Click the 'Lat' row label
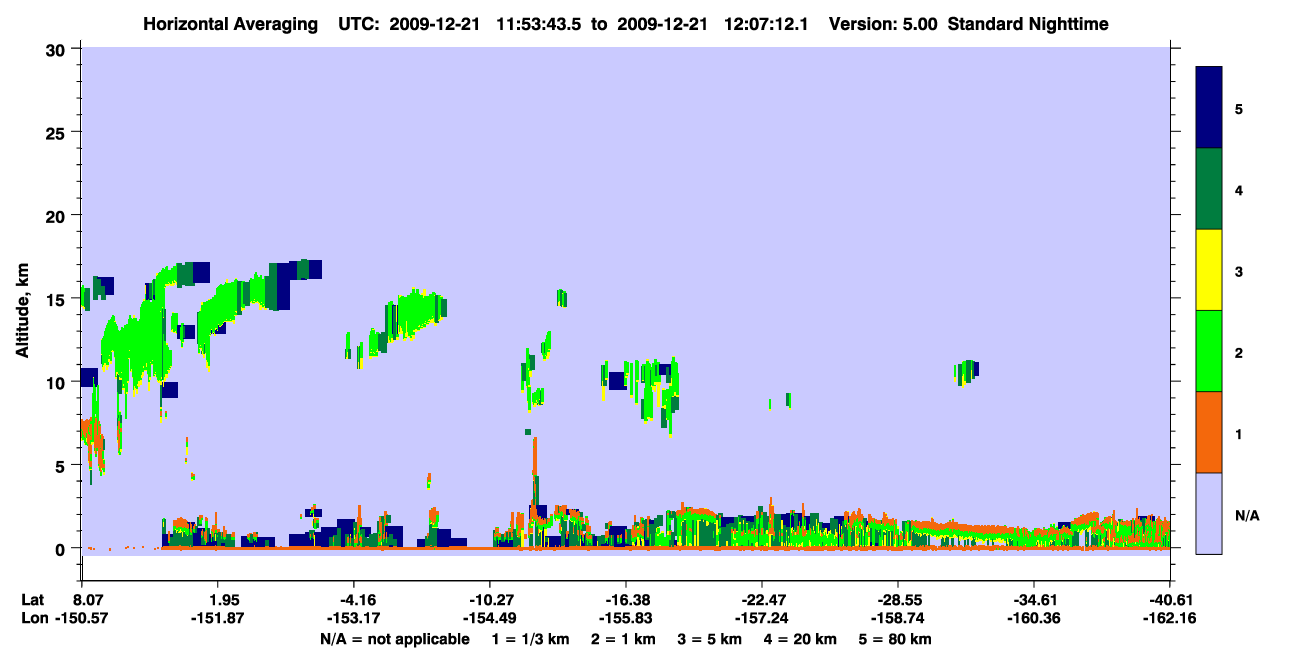 (33, 600)
